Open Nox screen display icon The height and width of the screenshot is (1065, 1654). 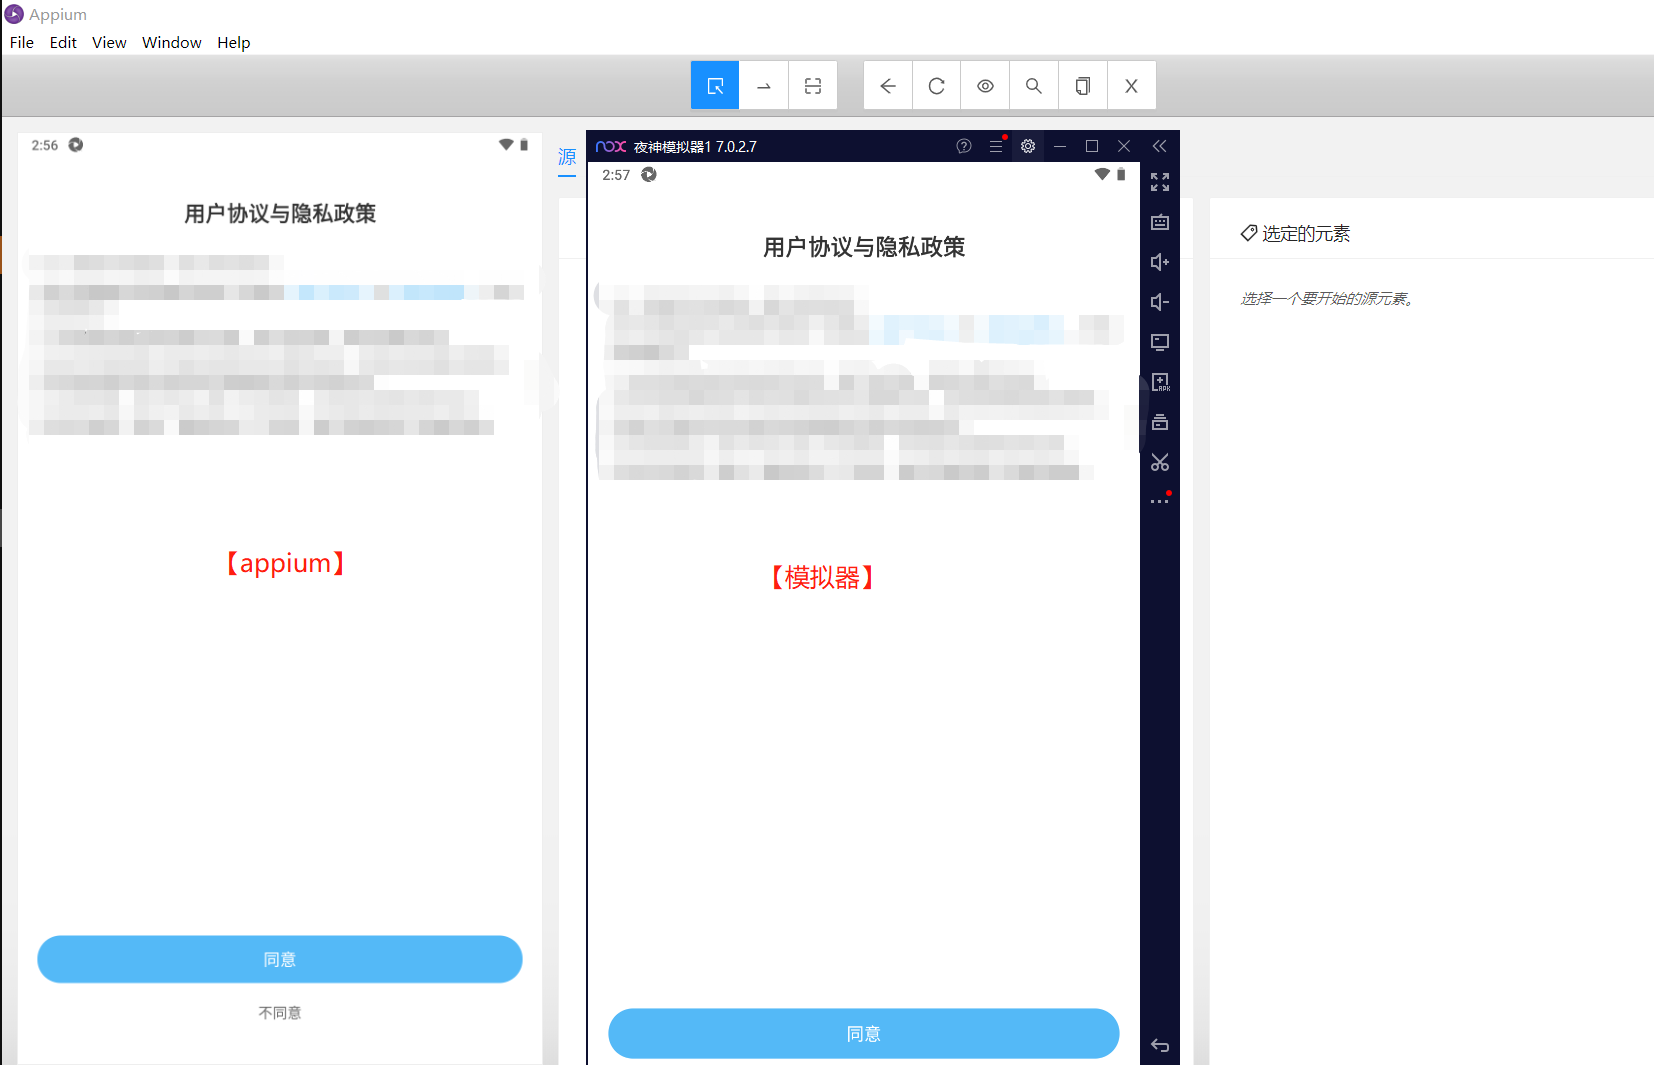pos(1160,342)
